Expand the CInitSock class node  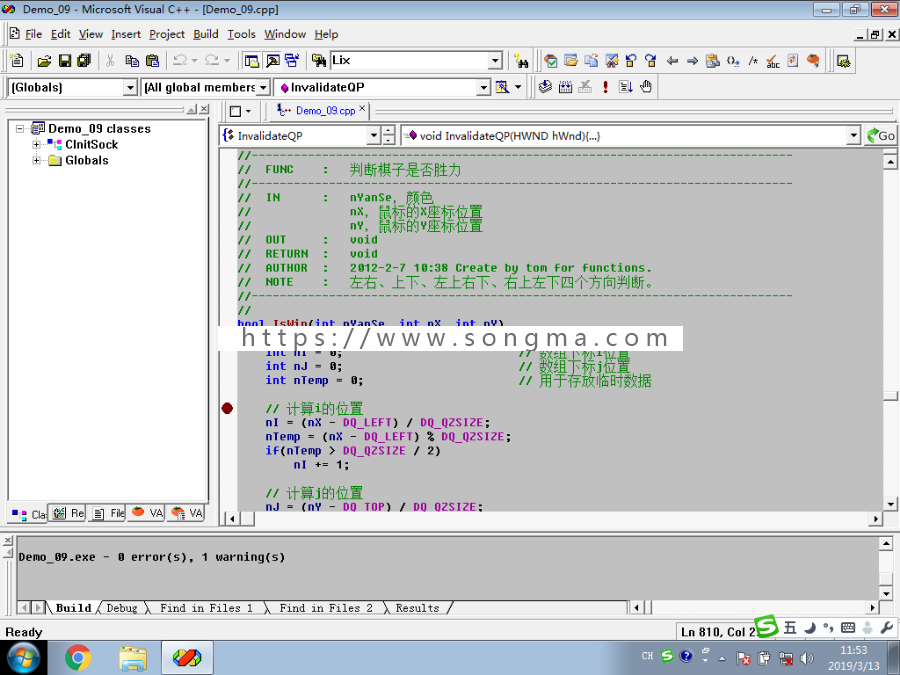pyautogui.click(x=36, y=145)
